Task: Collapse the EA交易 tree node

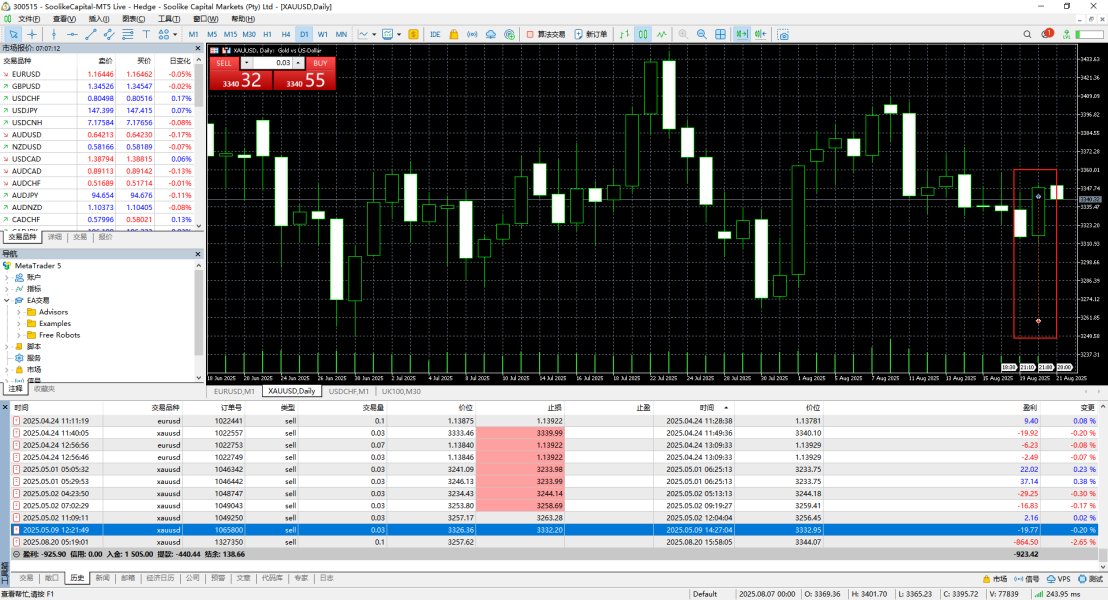Action: (7, 300)
